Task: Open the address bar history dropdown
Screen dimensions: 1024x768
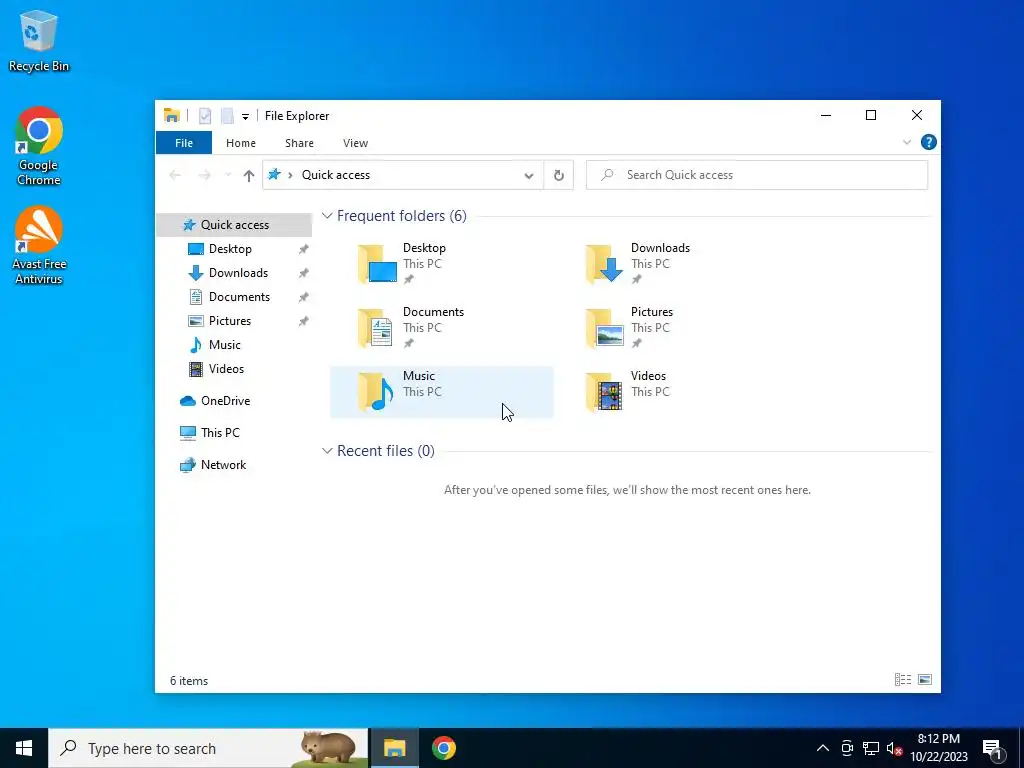Action: (x=529, y=175)
